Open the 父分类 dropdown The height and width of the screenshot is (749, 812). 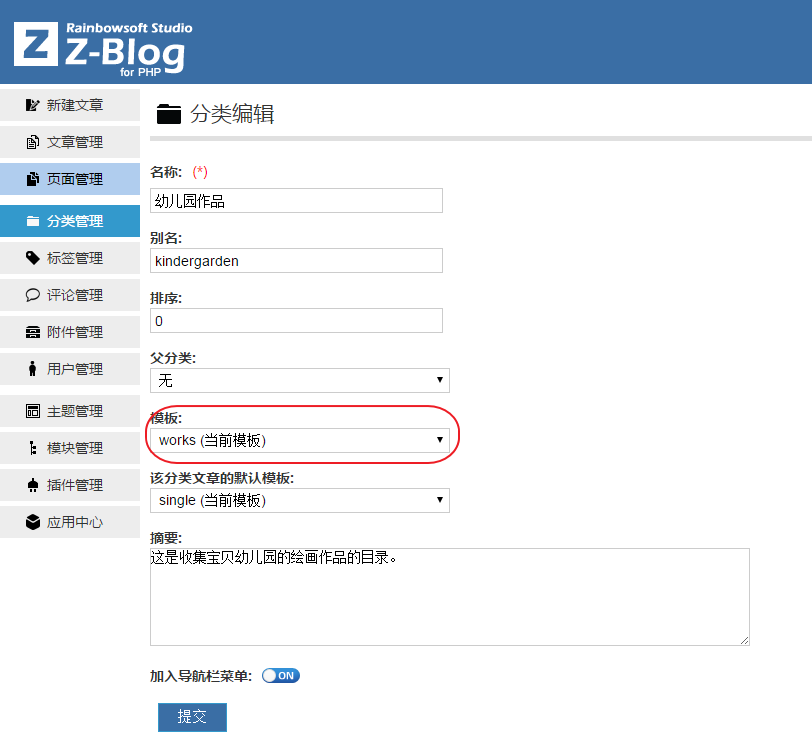[296, 380]
